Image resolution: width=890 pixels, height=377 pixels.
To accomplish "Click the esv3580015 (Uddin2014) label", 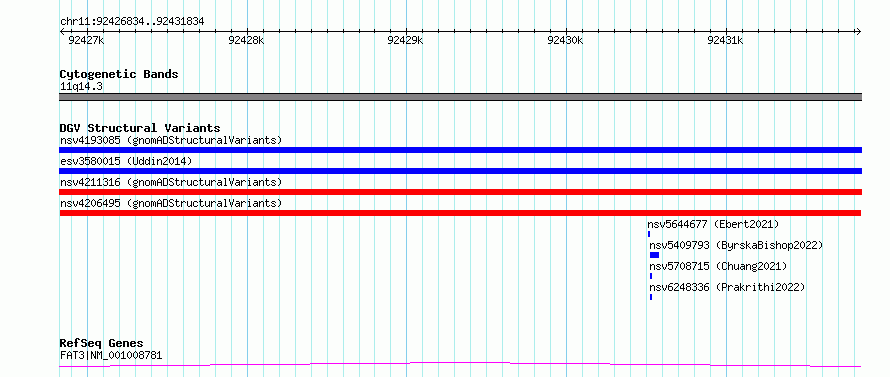I will coord(126,161).
